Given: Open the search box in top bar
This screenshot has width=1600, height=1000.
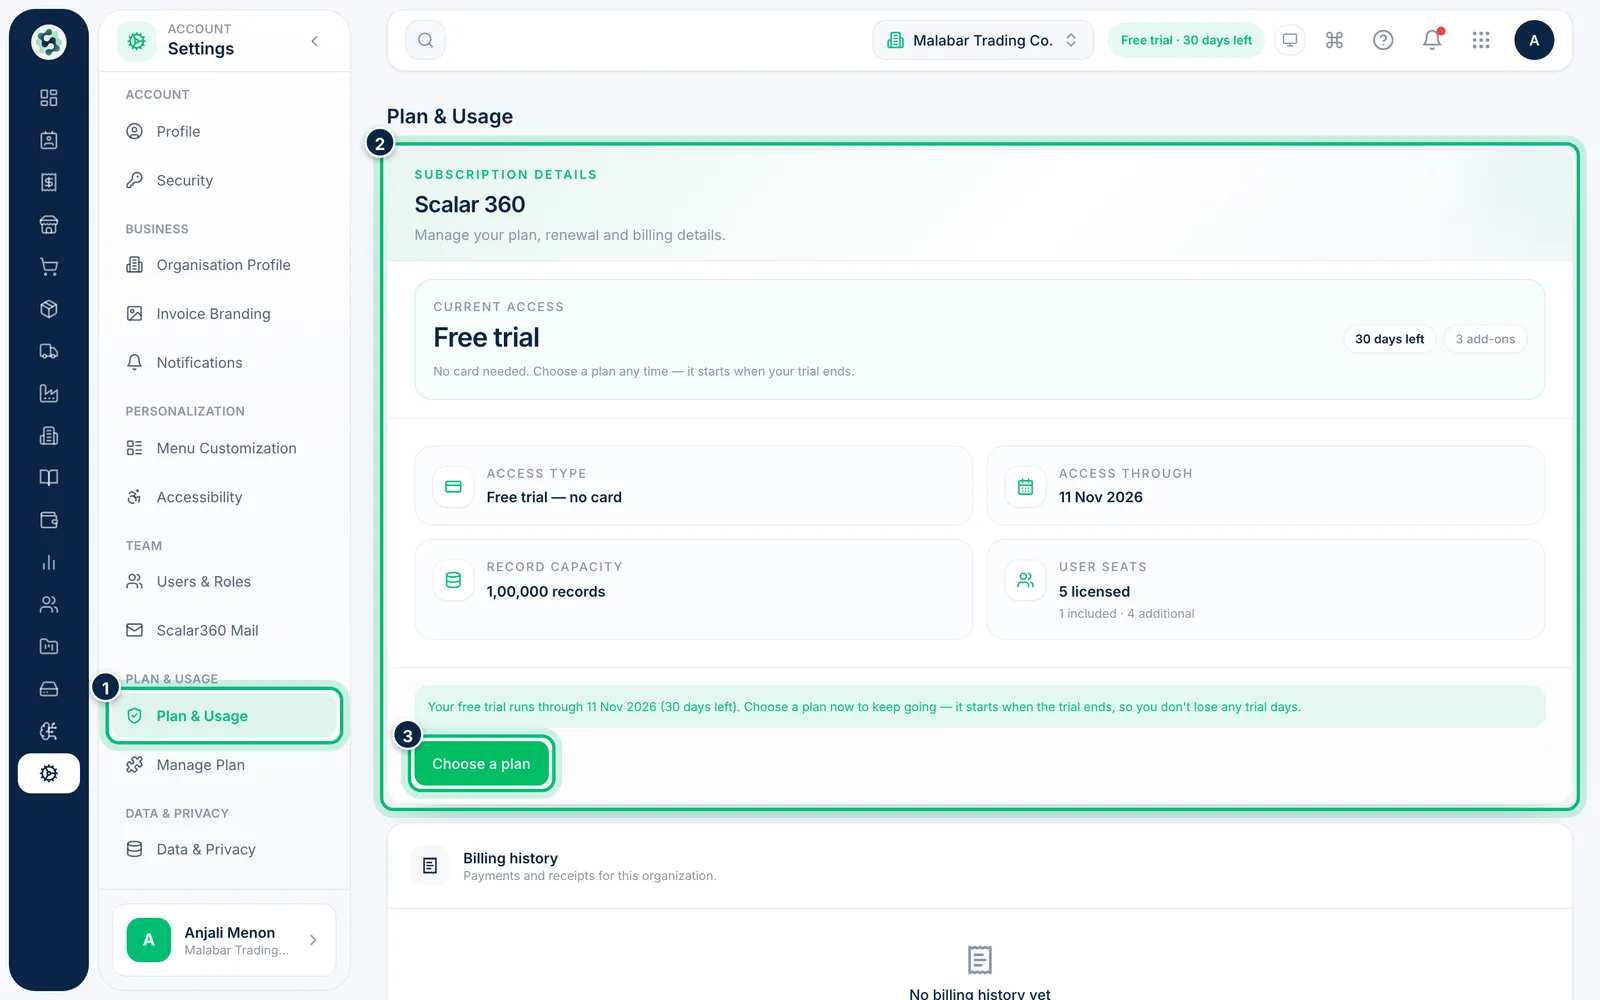Looking at the screenshot, I should coord(425,40).
